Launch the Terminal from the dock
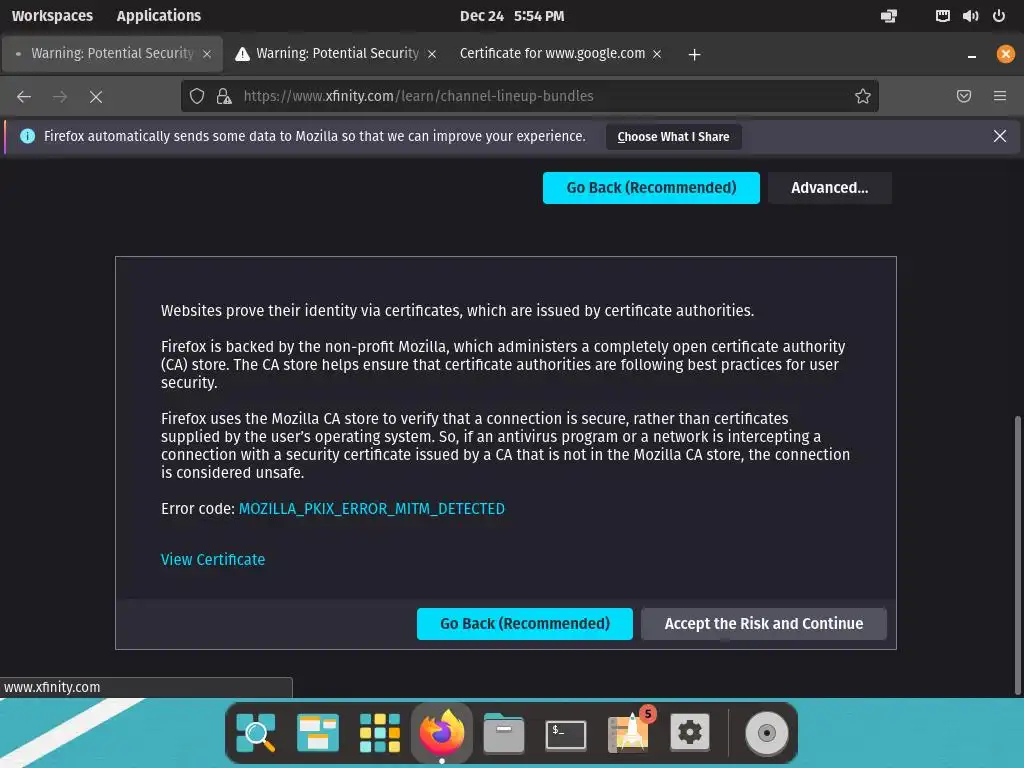The width and height of the screenshot is (1024, 768). tap(566, 734)
